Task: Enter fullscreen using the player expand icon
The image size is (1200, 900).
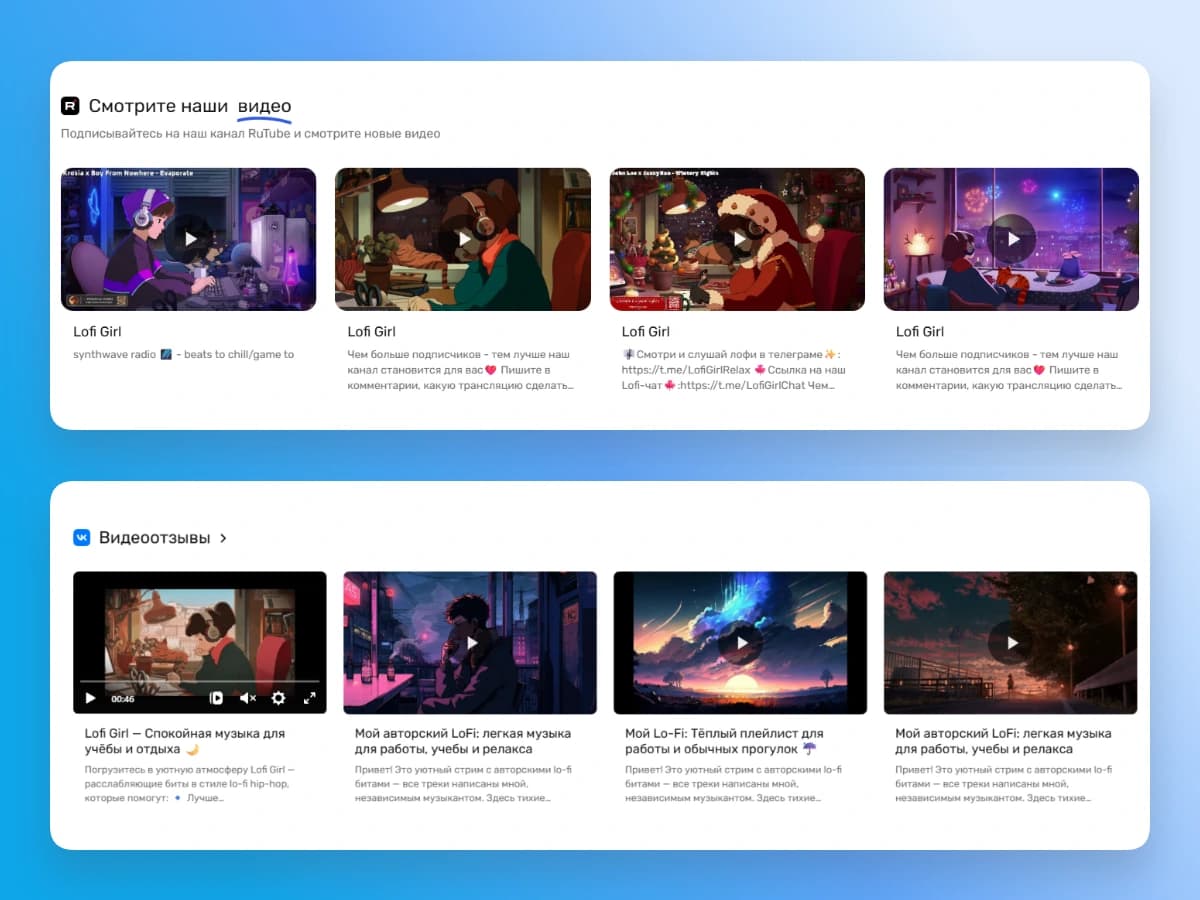Action: click(x=309, y=698)
